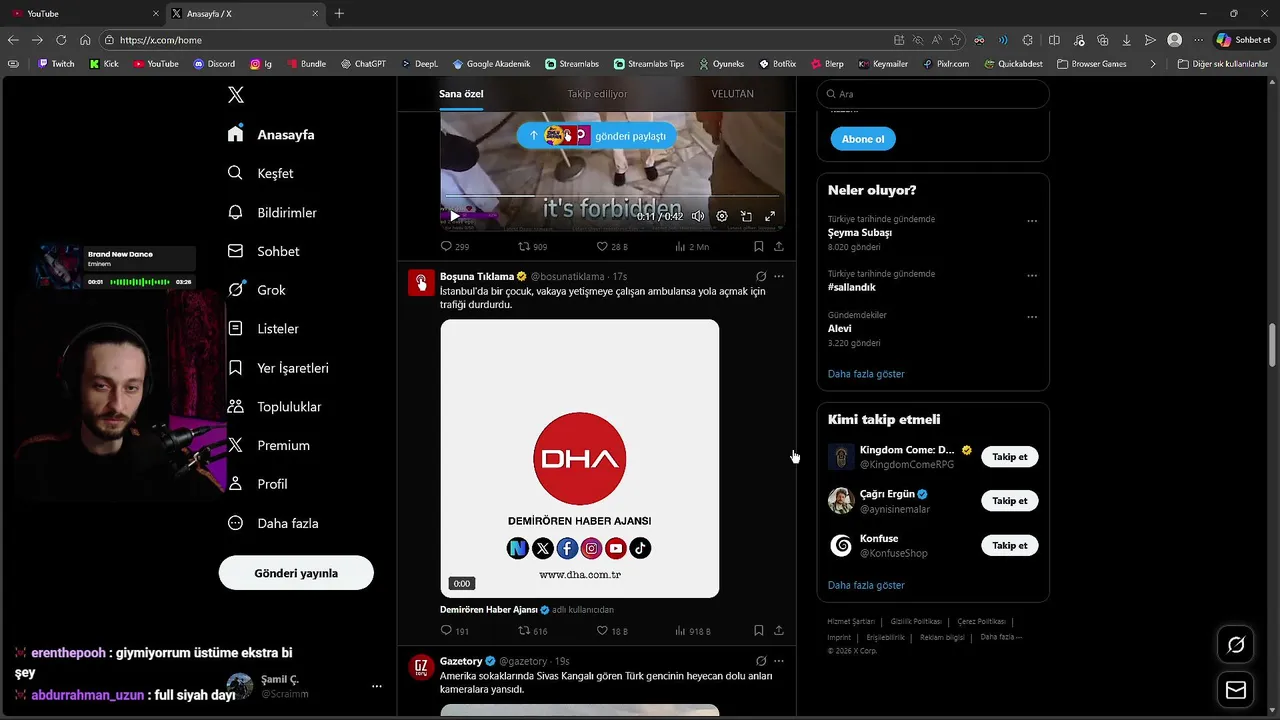The height and width of the screenshot is (720, 1280).
Task: Share the top video post
Action: coord(779,246)
